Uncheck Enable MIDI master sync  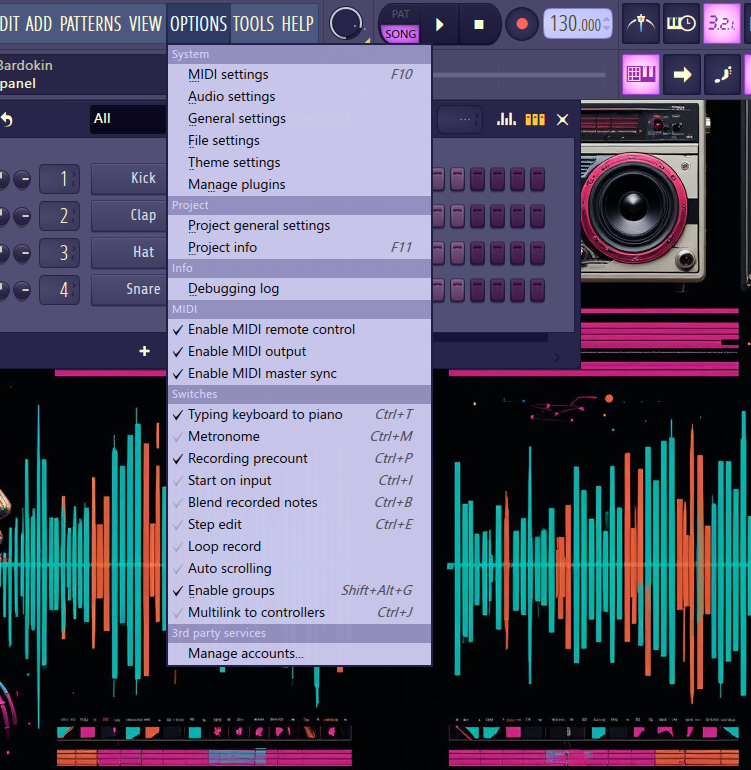300,374
